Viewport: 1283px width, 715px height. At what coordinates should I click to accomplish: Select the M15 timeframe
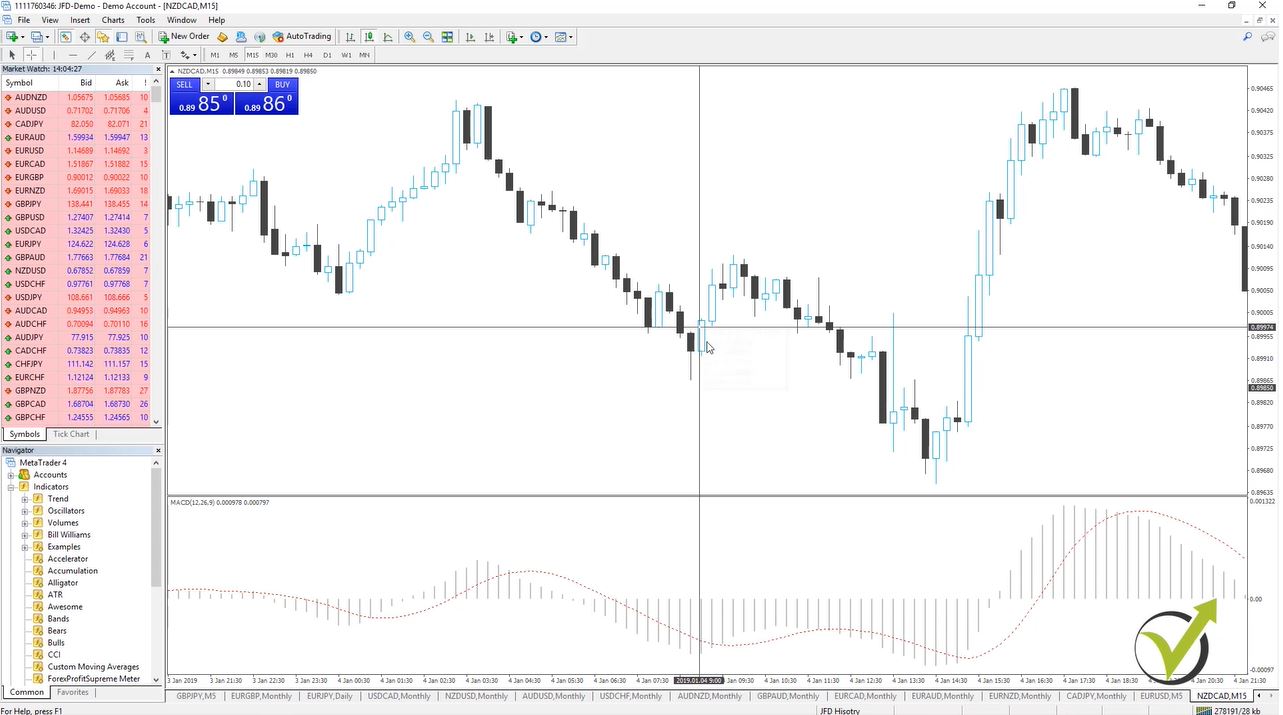pyautogui.click(x=251, y=54)
